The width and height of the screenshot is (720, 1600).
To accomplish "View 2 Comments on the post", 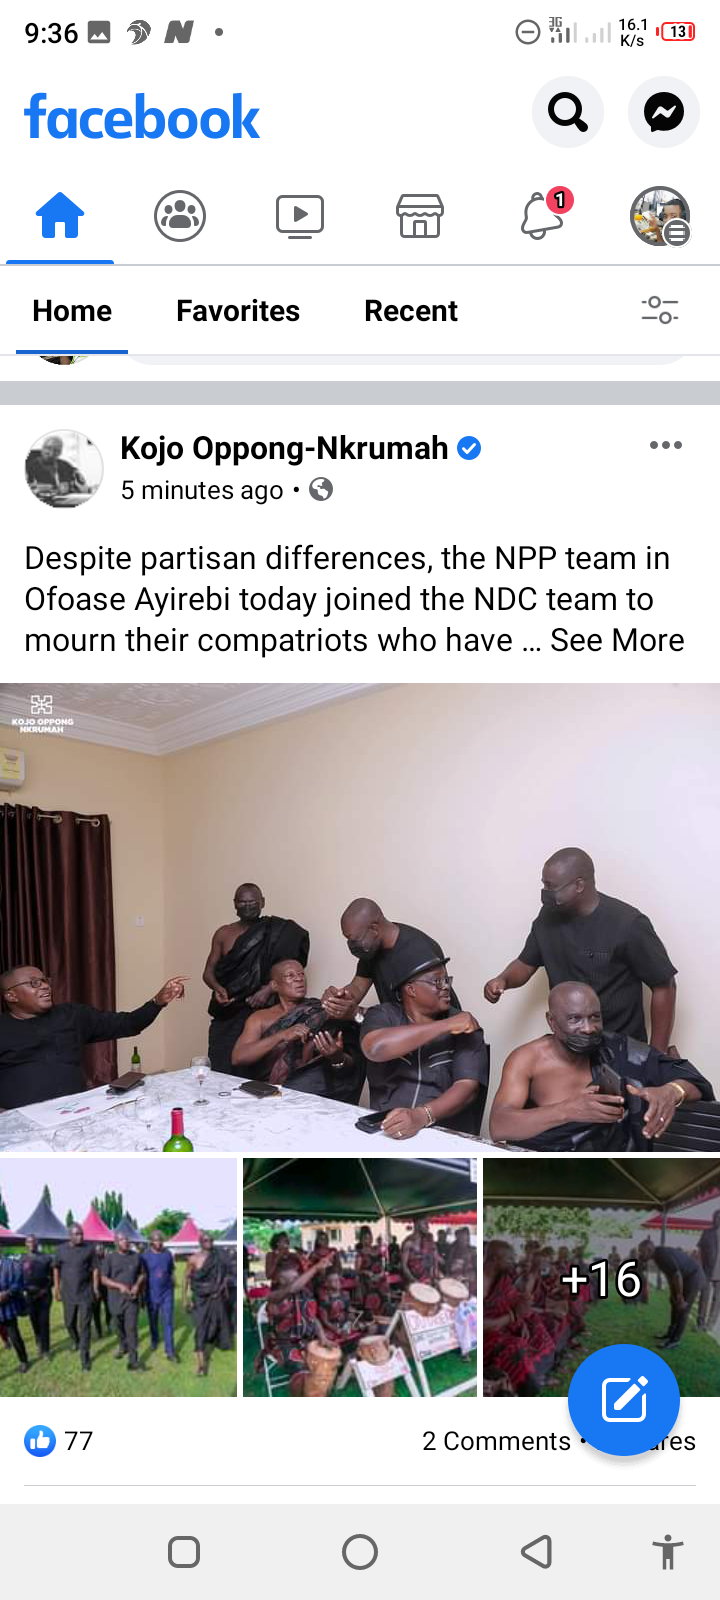I will coord(496,1441).
